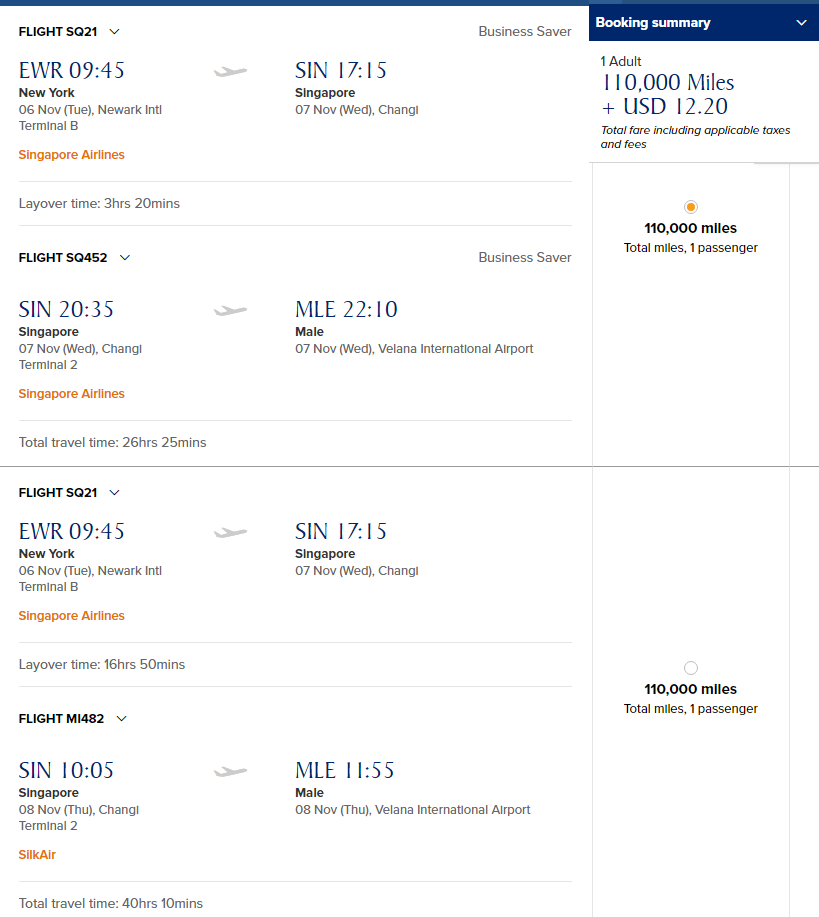Click the Business Saver label for SQ452
This screenshot has width=819, height=917.
tap(525, 257)
